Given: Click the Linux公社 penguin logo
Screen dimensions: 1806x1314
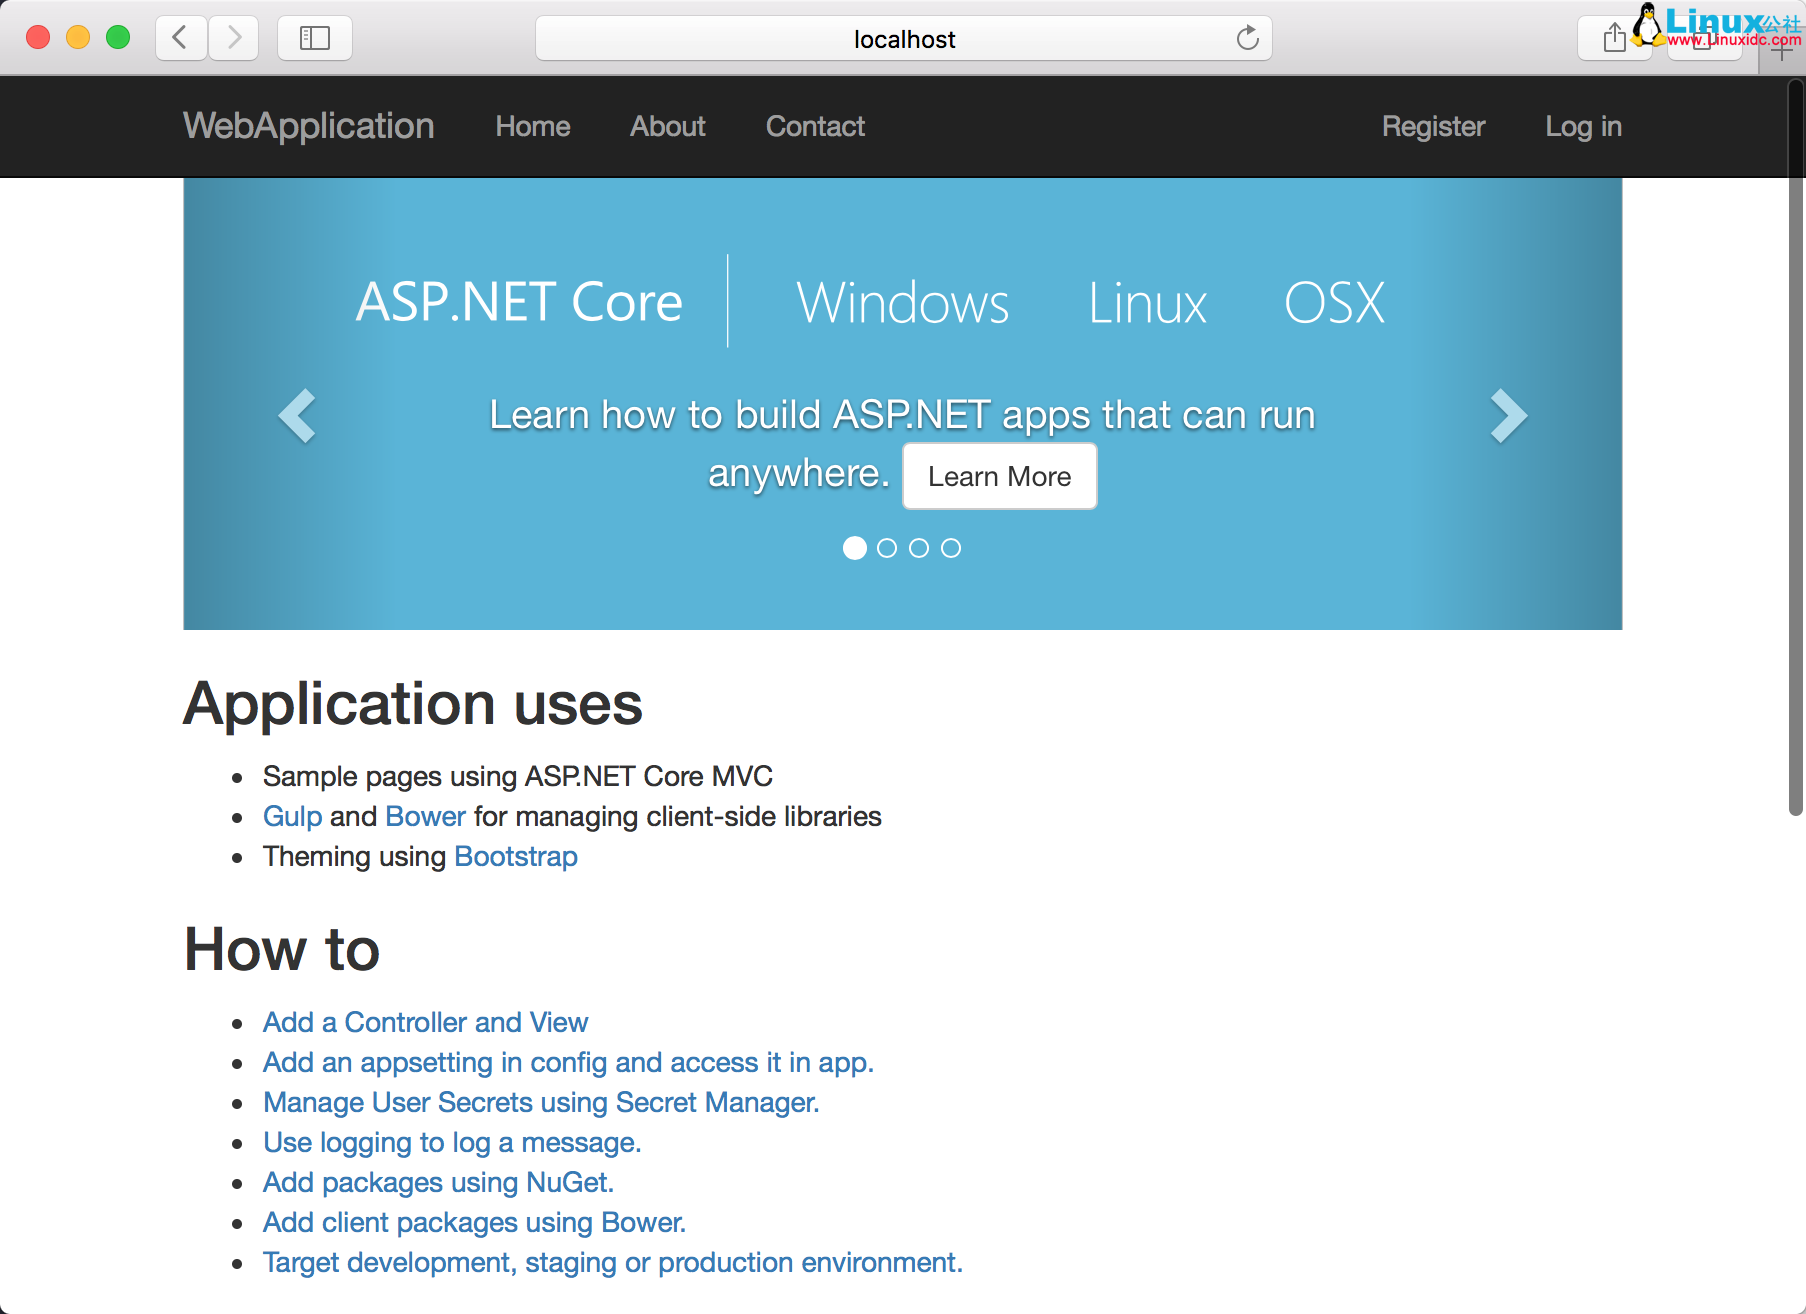Looking at the screenshot, I should coord(1648,28).
